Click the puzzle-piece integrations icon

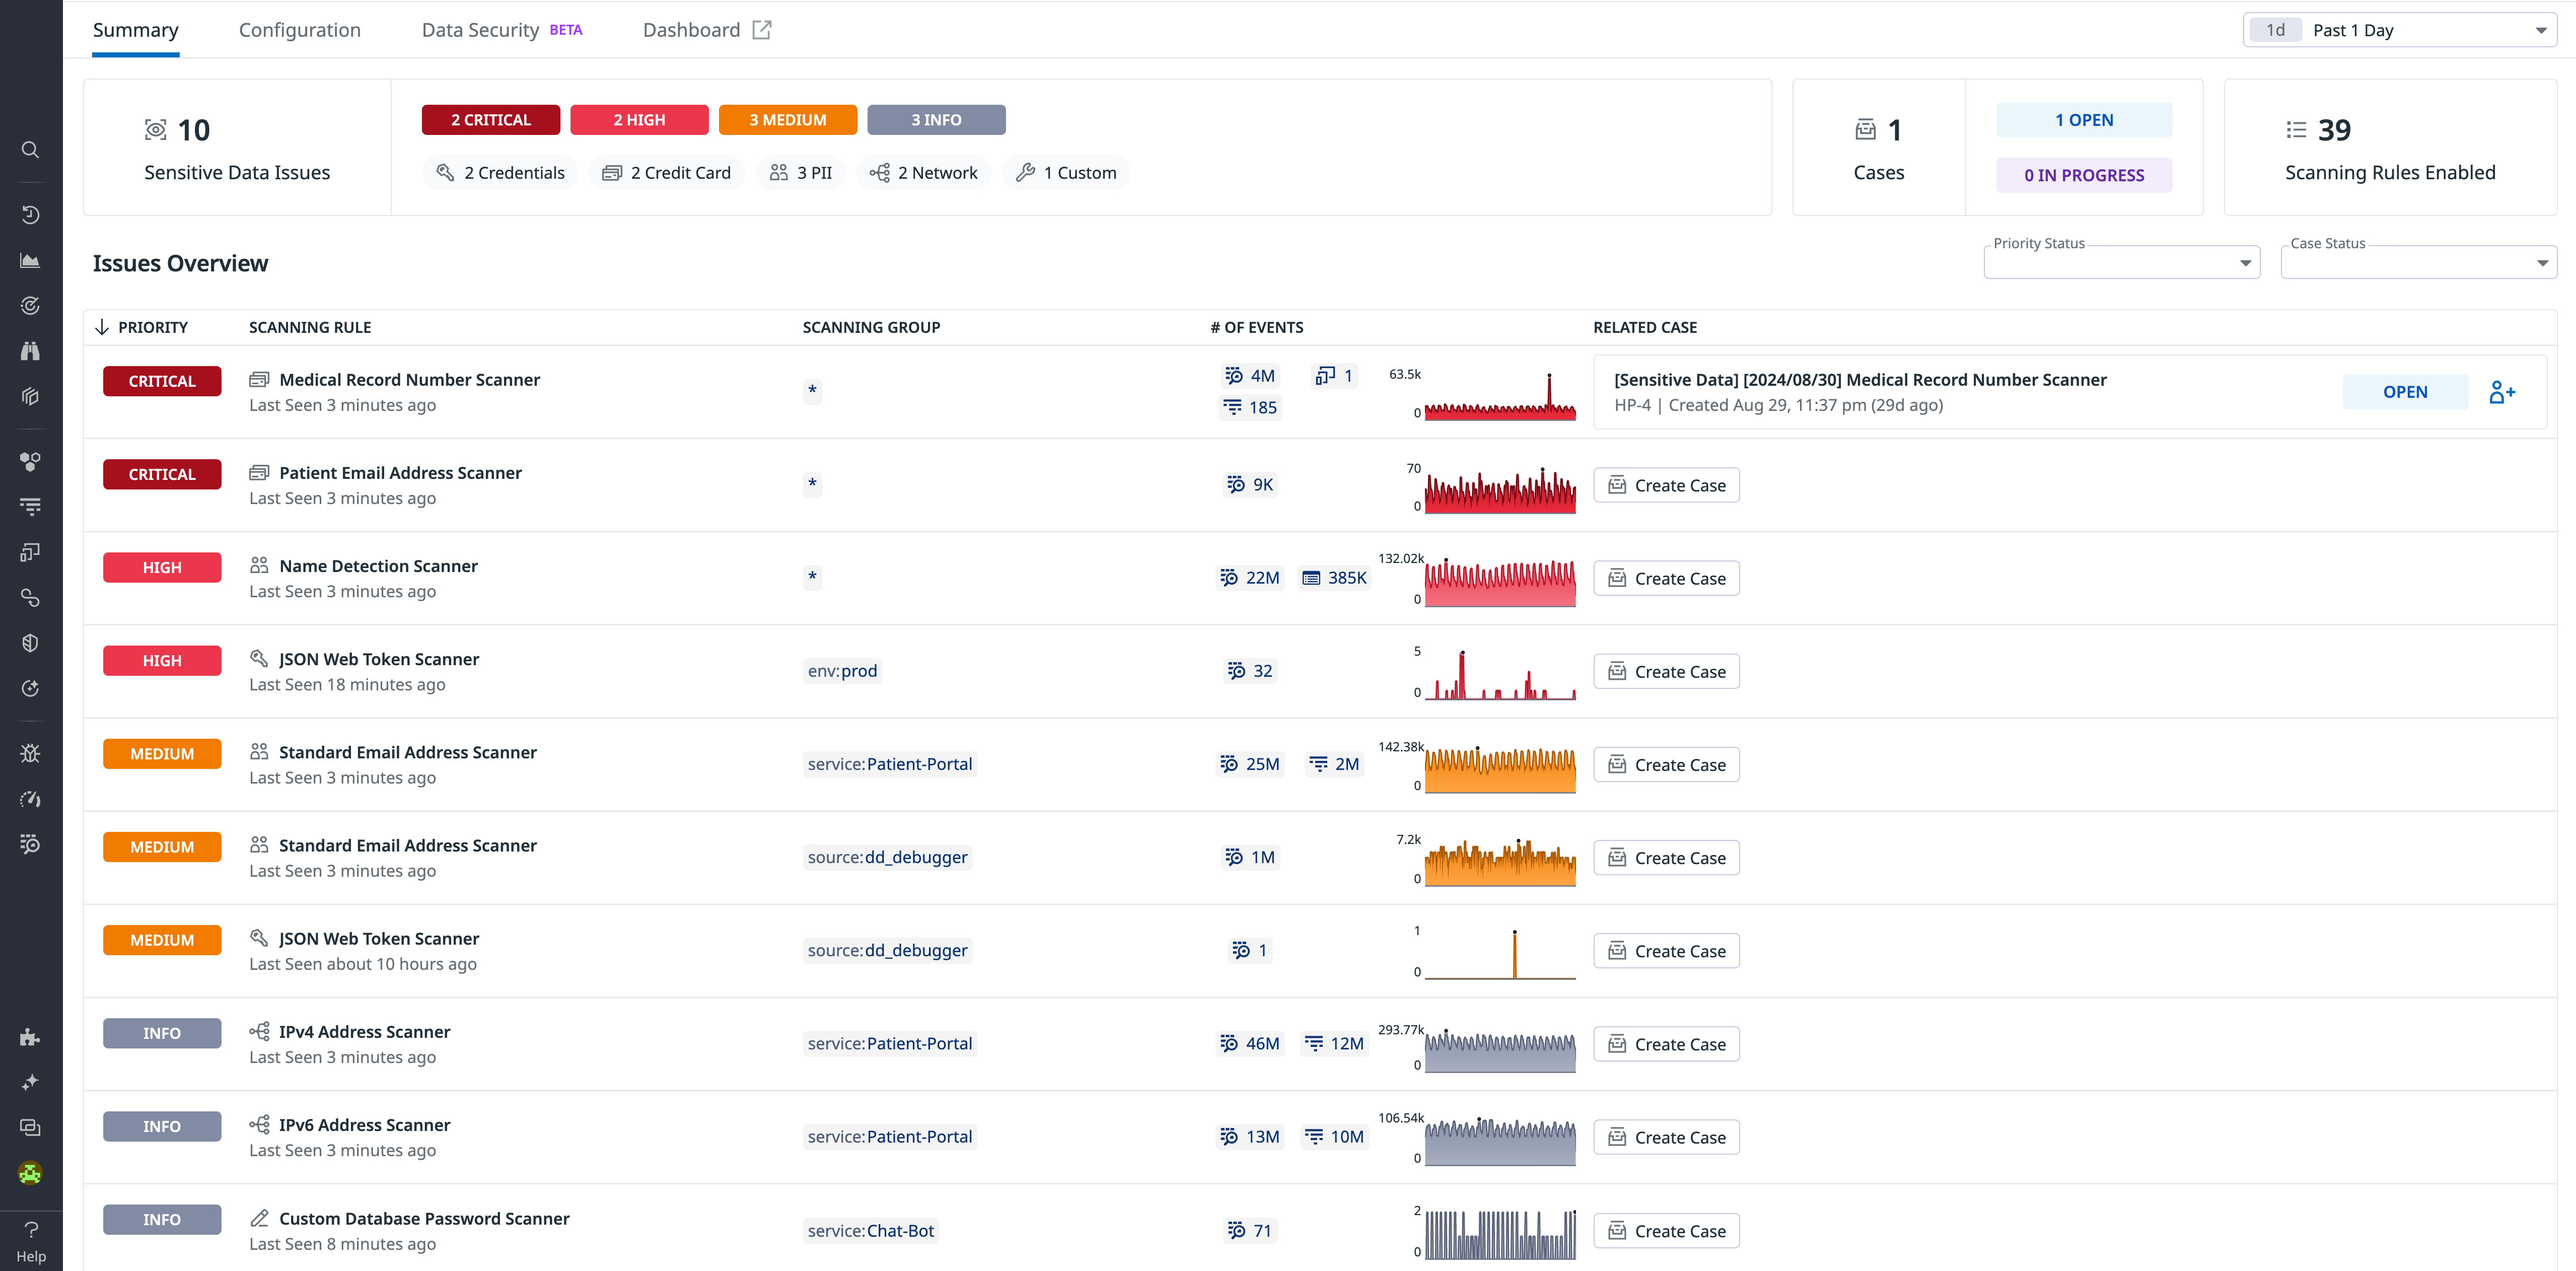(30, 1037)
